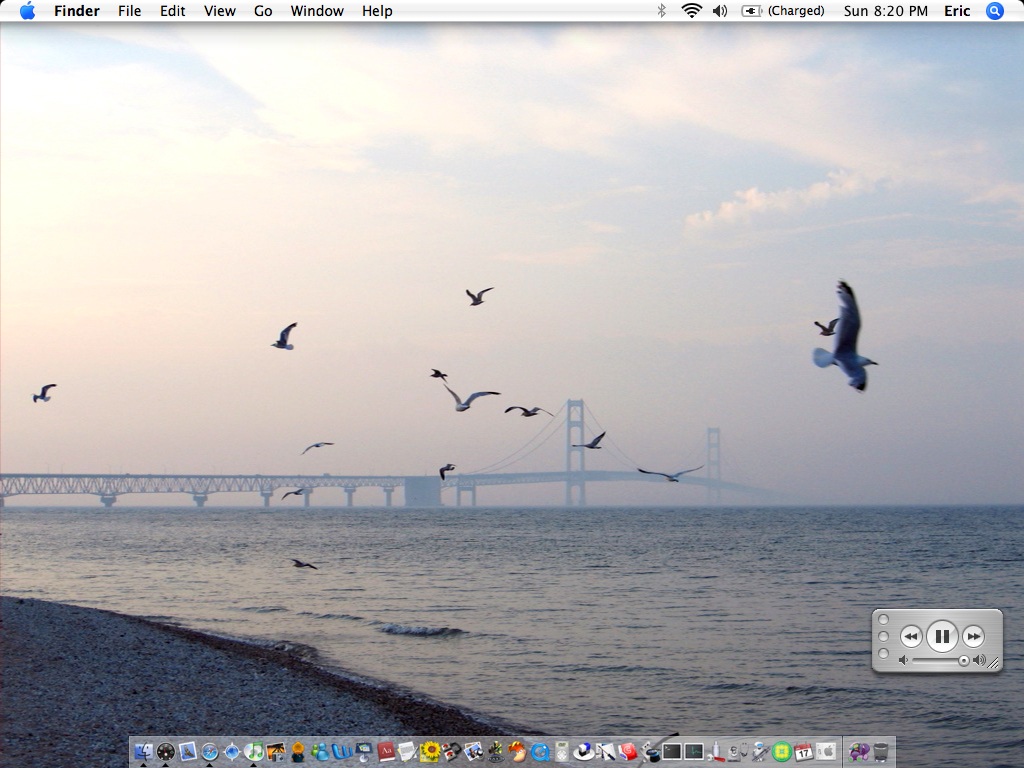Pause playback in the iTunes mini player
1024x768 pixels.
tap(942, 636)
